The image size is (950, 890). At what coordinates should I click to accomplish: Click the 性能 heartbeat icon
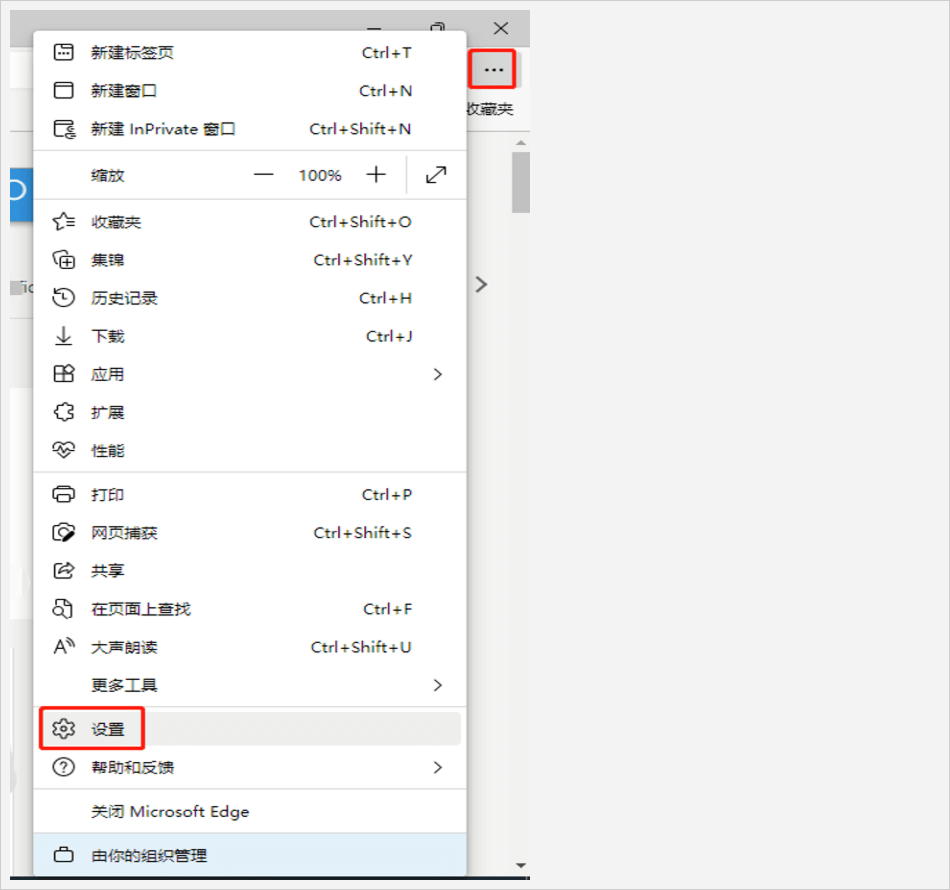64,450
